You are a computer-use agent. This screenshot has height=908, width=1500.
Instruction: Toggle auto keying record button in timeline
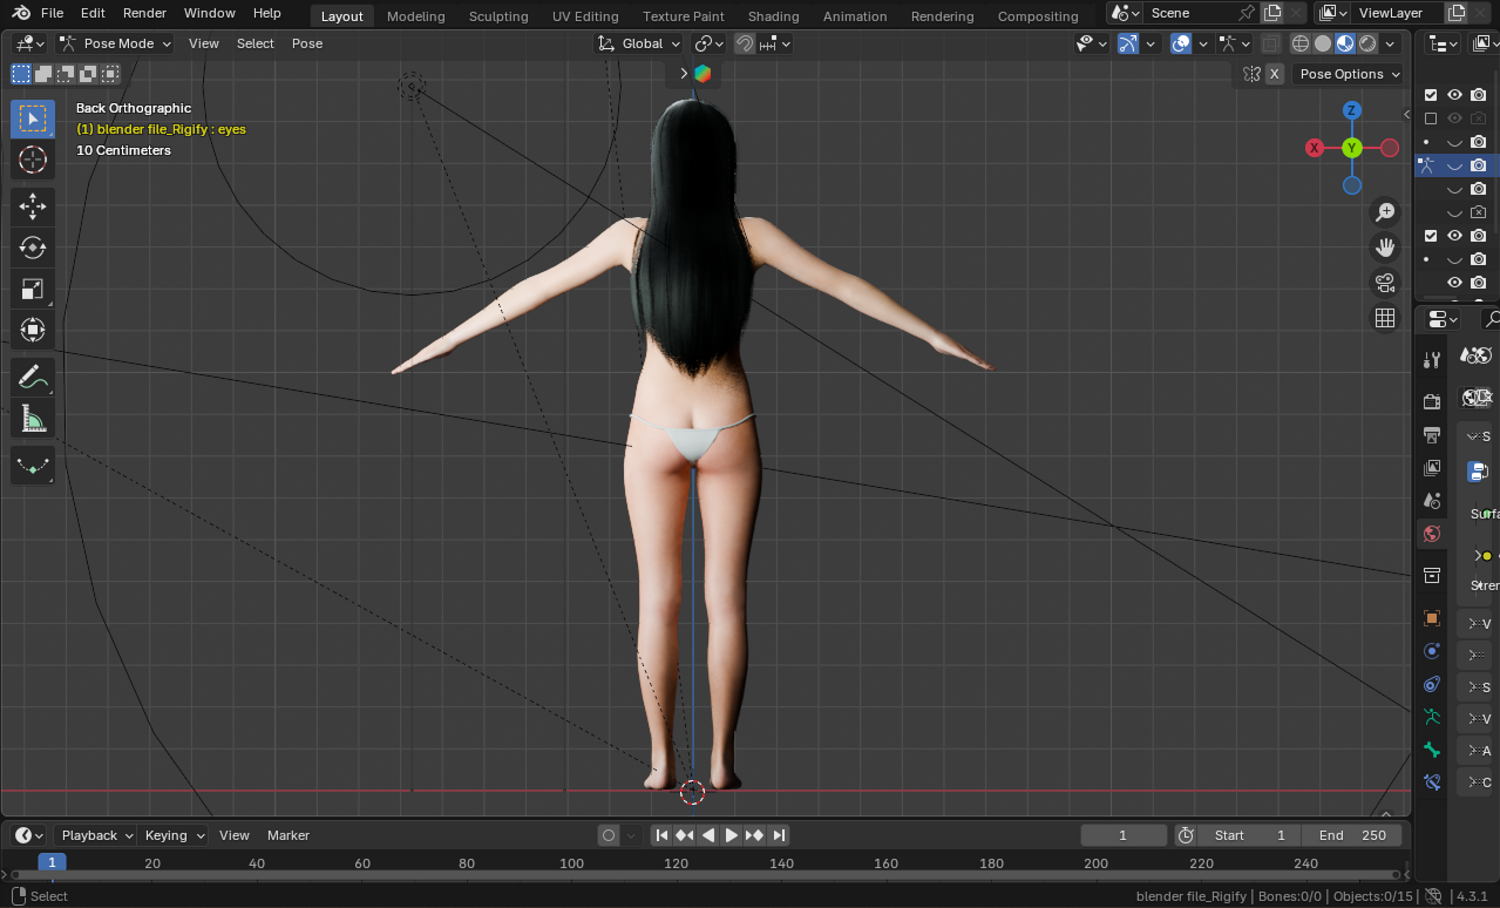coord(608,835)
